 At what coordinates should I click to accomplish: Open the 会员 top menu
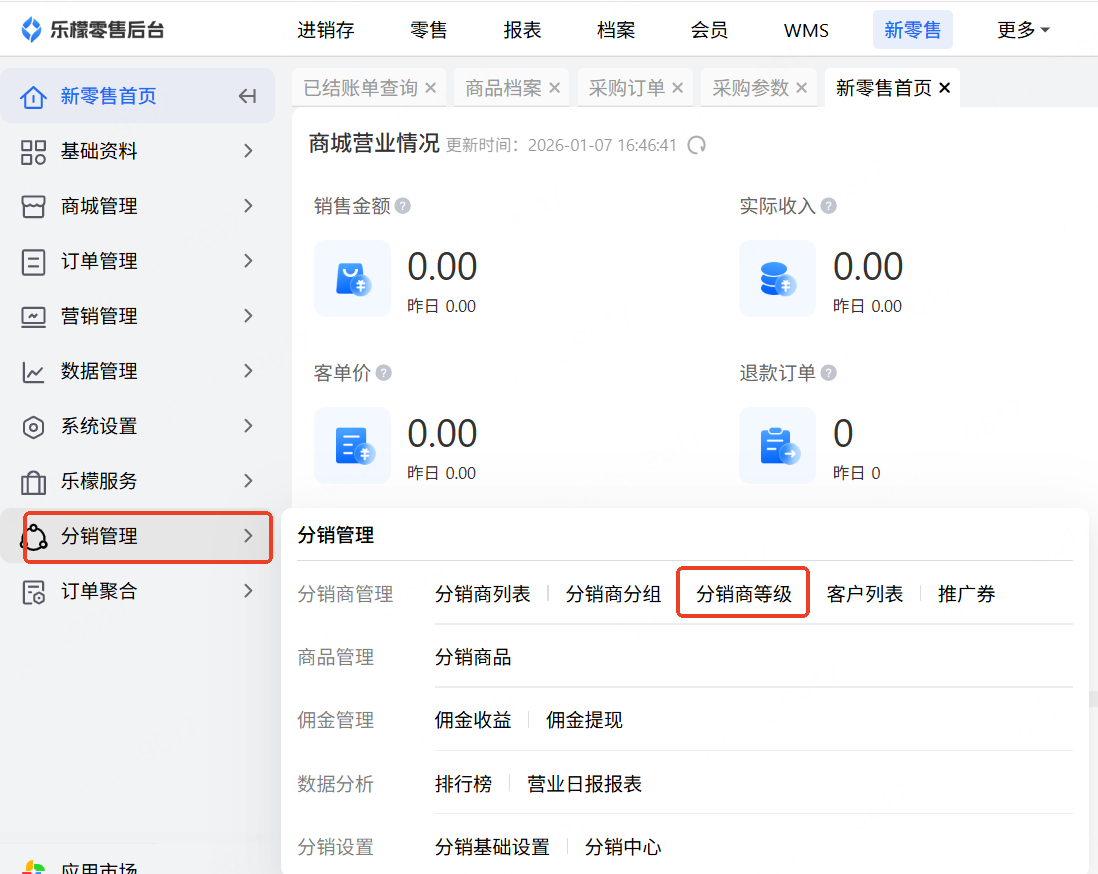click(709, 30)
